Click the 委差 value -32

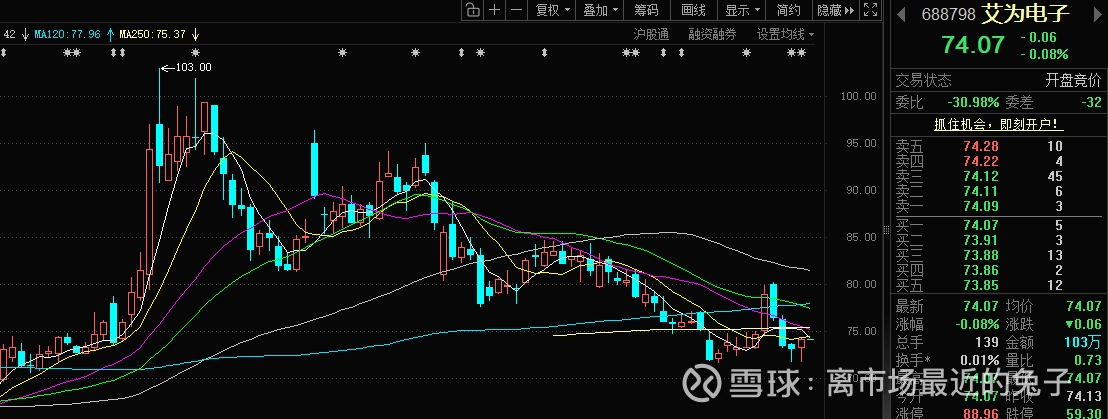click(x=1091, y=102)
